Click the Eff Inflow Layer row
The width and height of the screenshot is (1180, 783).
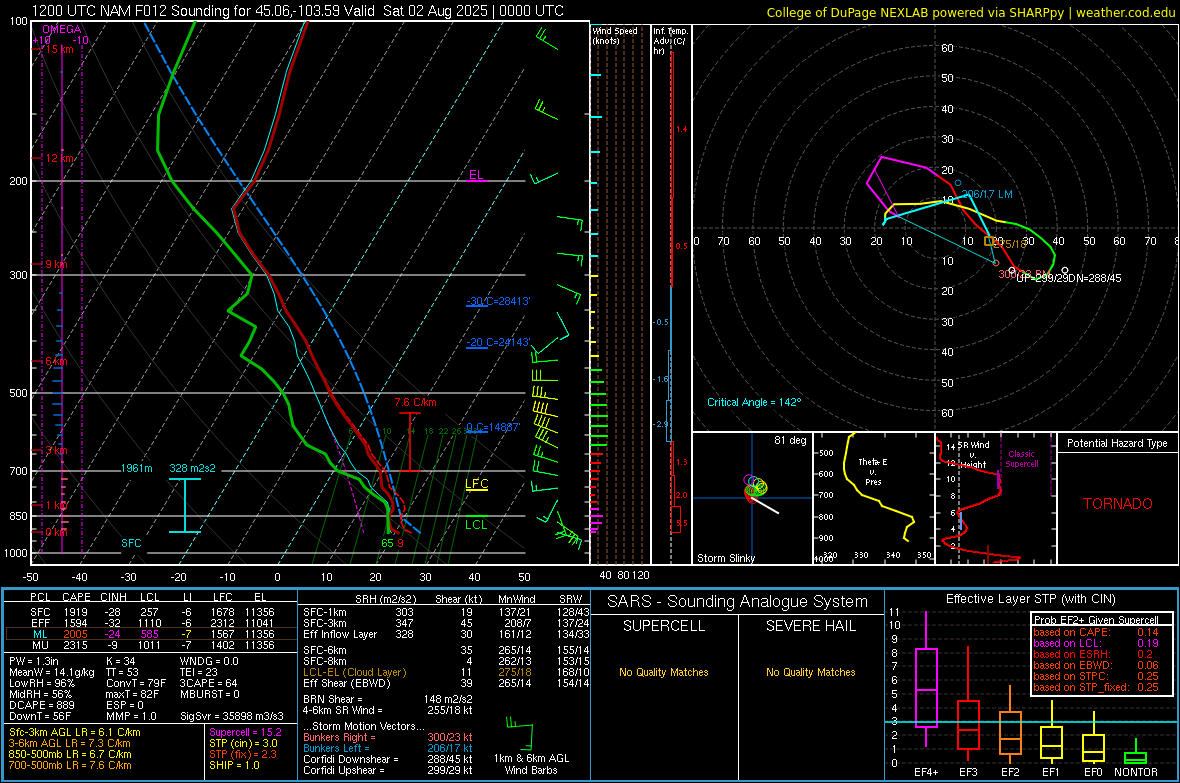click(x=446, y=635)
